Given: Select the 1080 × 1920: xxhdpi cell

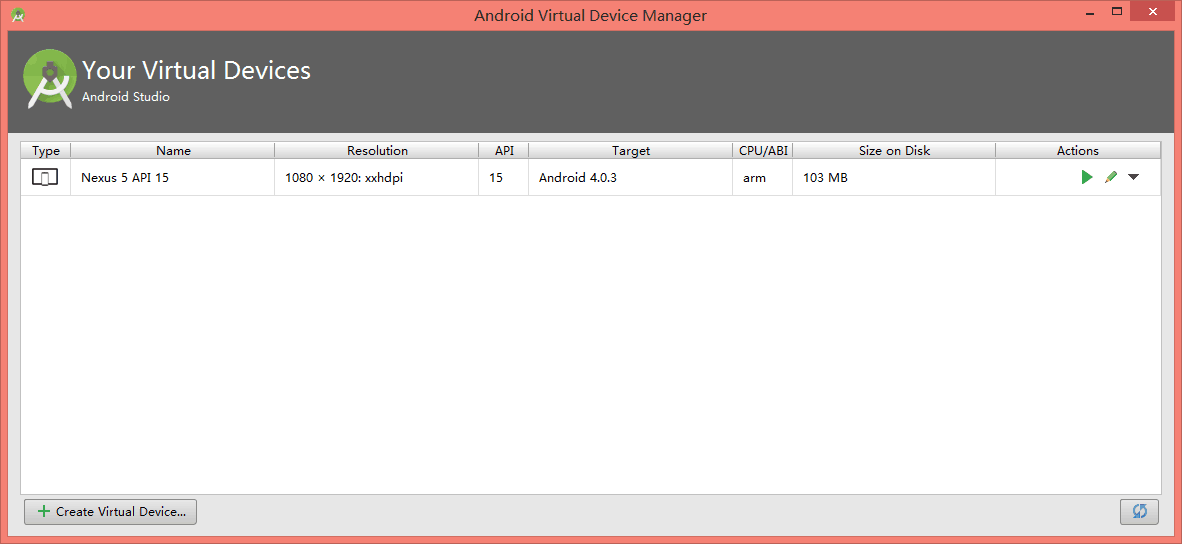Looking at the screenshot, I should tap(377, 178).
